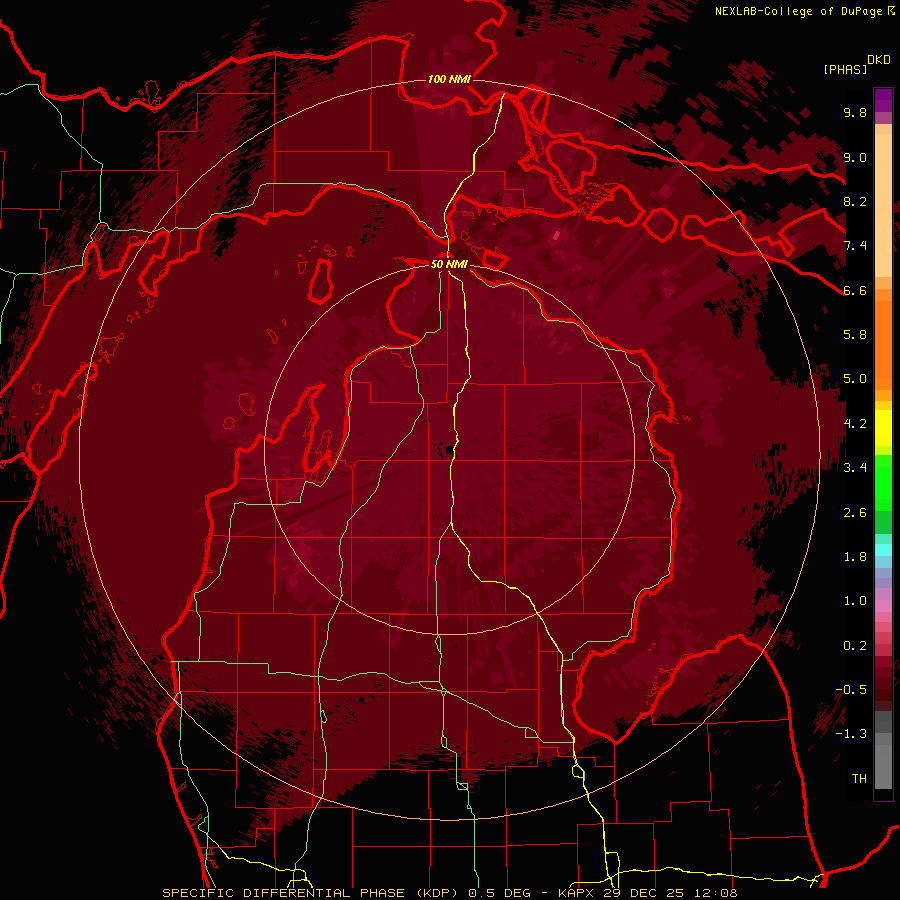The image size is (900, 900).
Task: Click the 6.6 value on the legend
Action: coord(855,290)
